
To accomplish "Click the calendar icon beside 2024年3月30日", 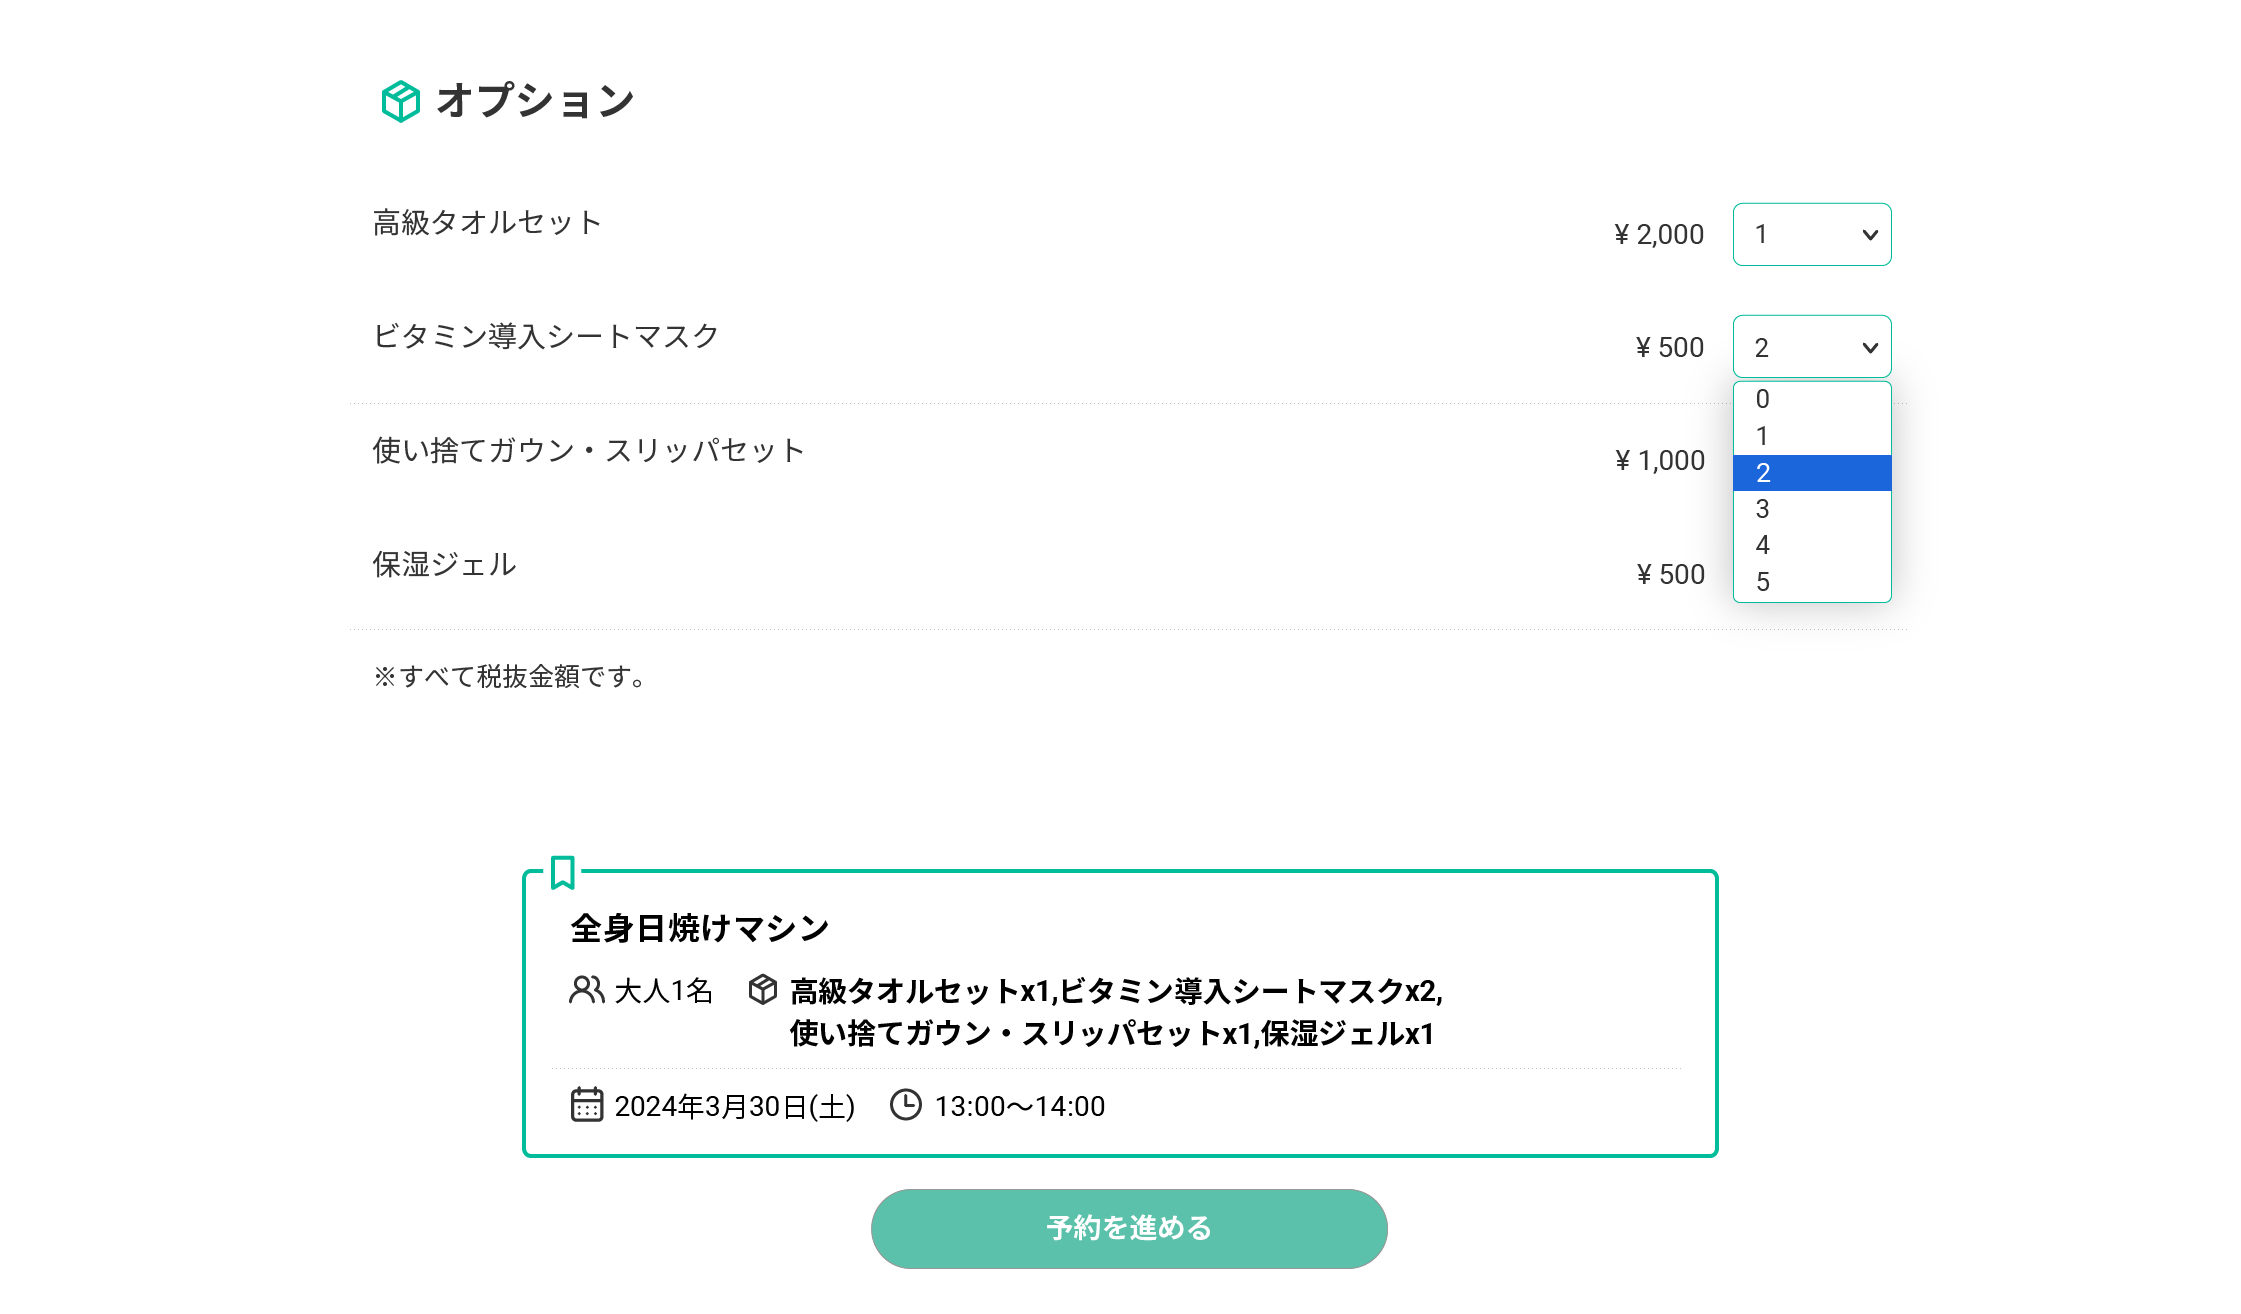I will click(x=587, y=1105).
